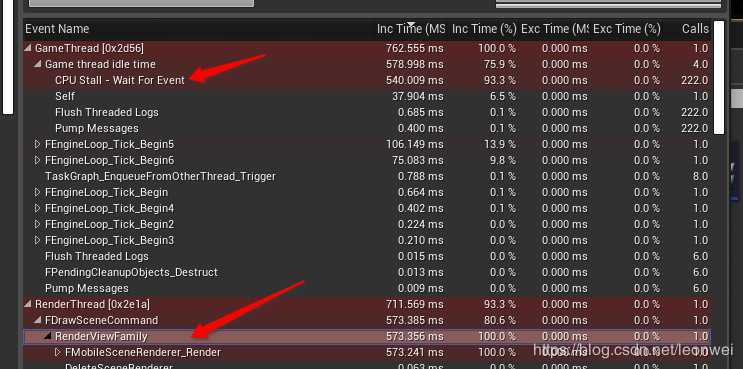Click the 37.904 ms Self value
743x369 pixels.
(x=417, y=97)
